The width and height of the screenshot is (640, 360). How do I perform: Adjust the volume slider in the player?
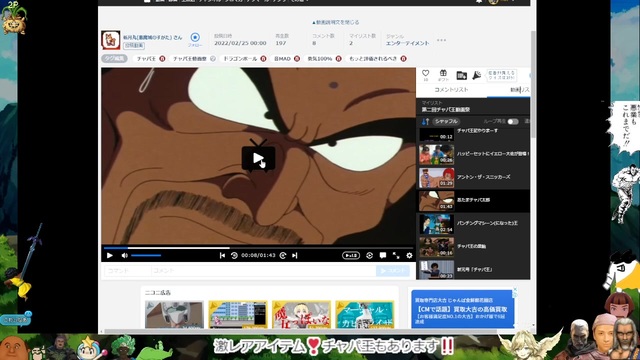tap(146, 256)
